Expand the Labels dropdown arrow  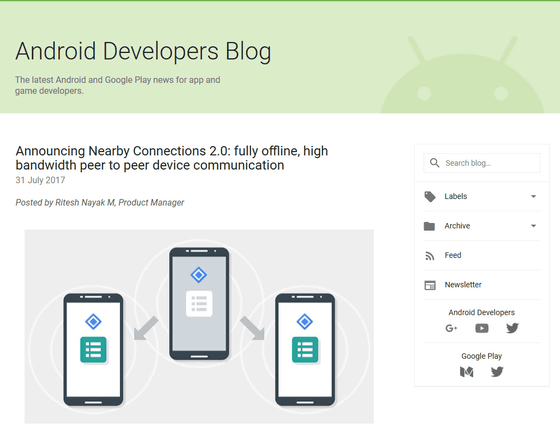[533, 196]
